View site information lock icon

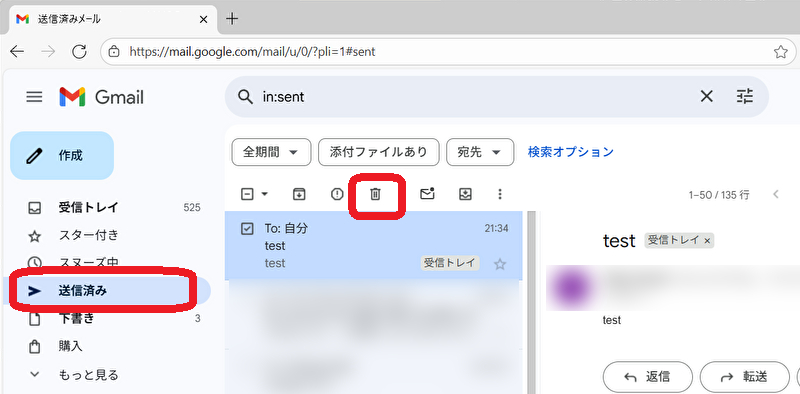(x=114, y=52)
